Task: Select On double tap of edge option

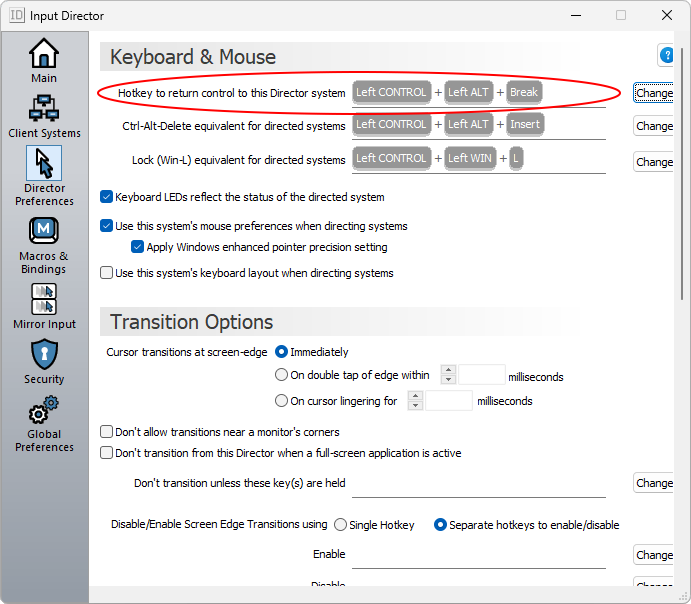Action: tap(282, 376)
